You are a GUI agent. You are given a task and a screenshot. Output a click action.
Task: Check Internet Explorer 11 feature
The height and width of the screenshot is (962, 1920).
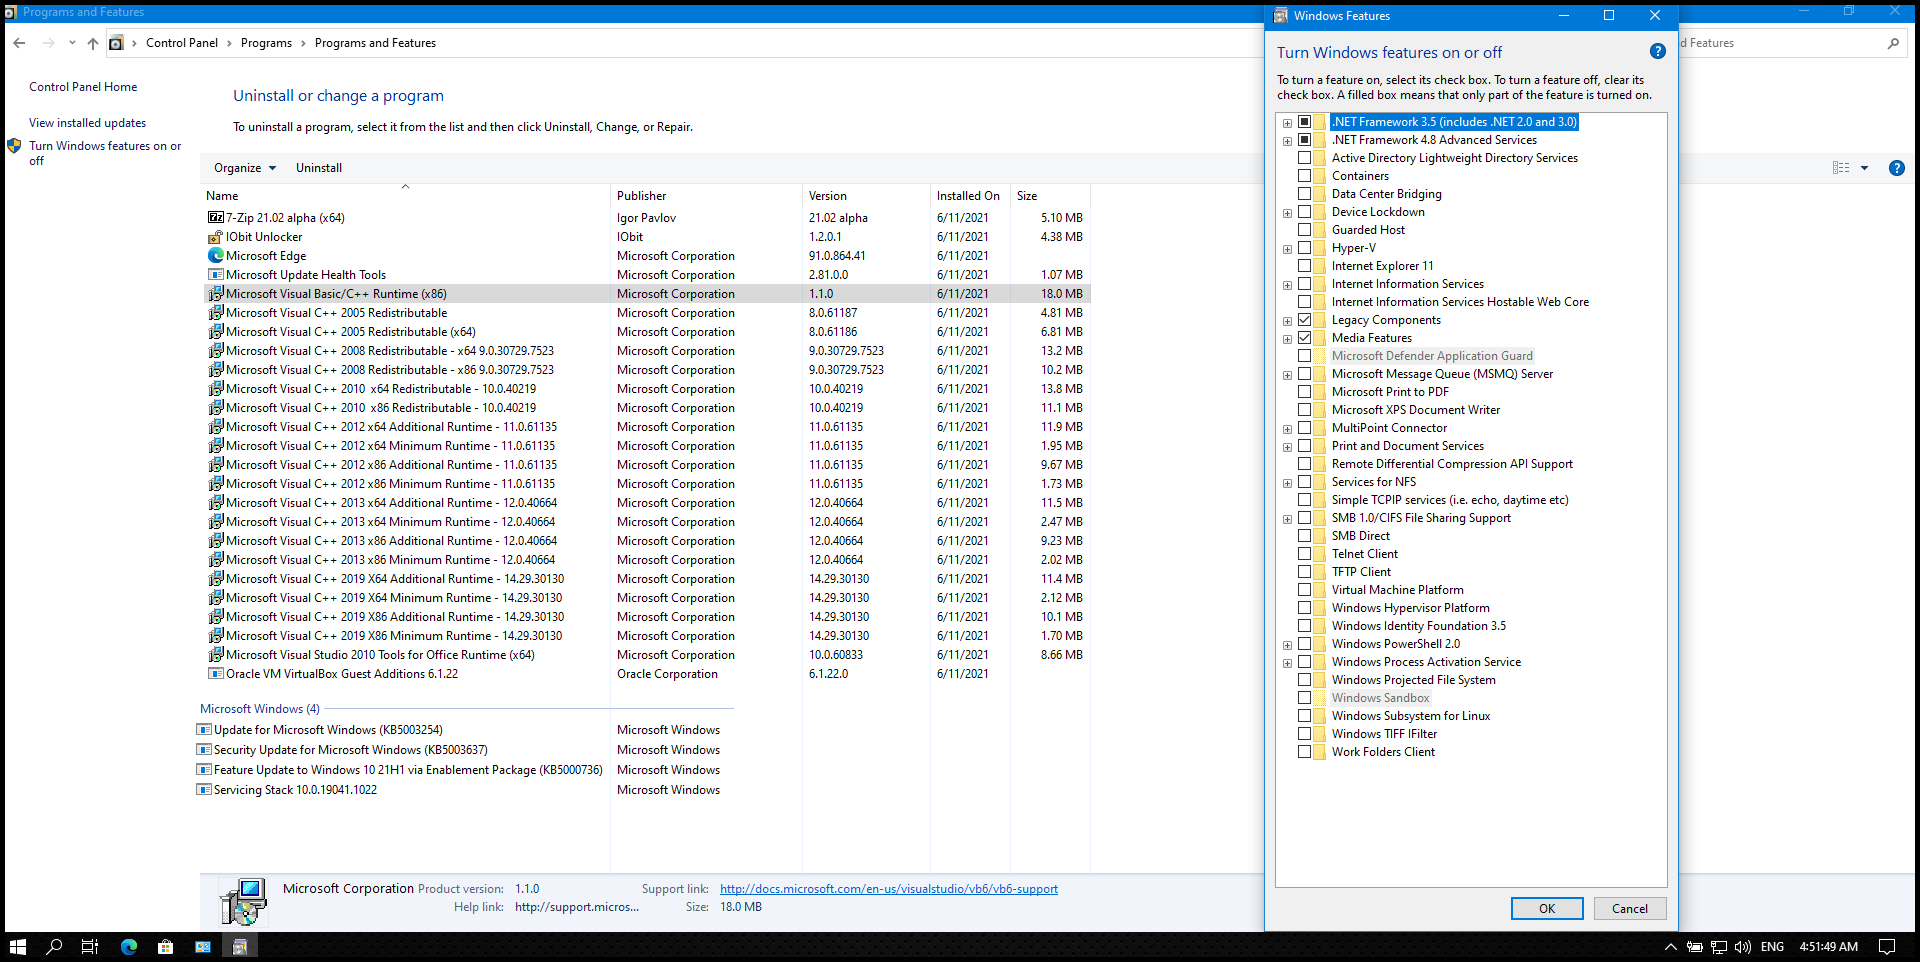pyautogui.click(x=1304, y=266)
